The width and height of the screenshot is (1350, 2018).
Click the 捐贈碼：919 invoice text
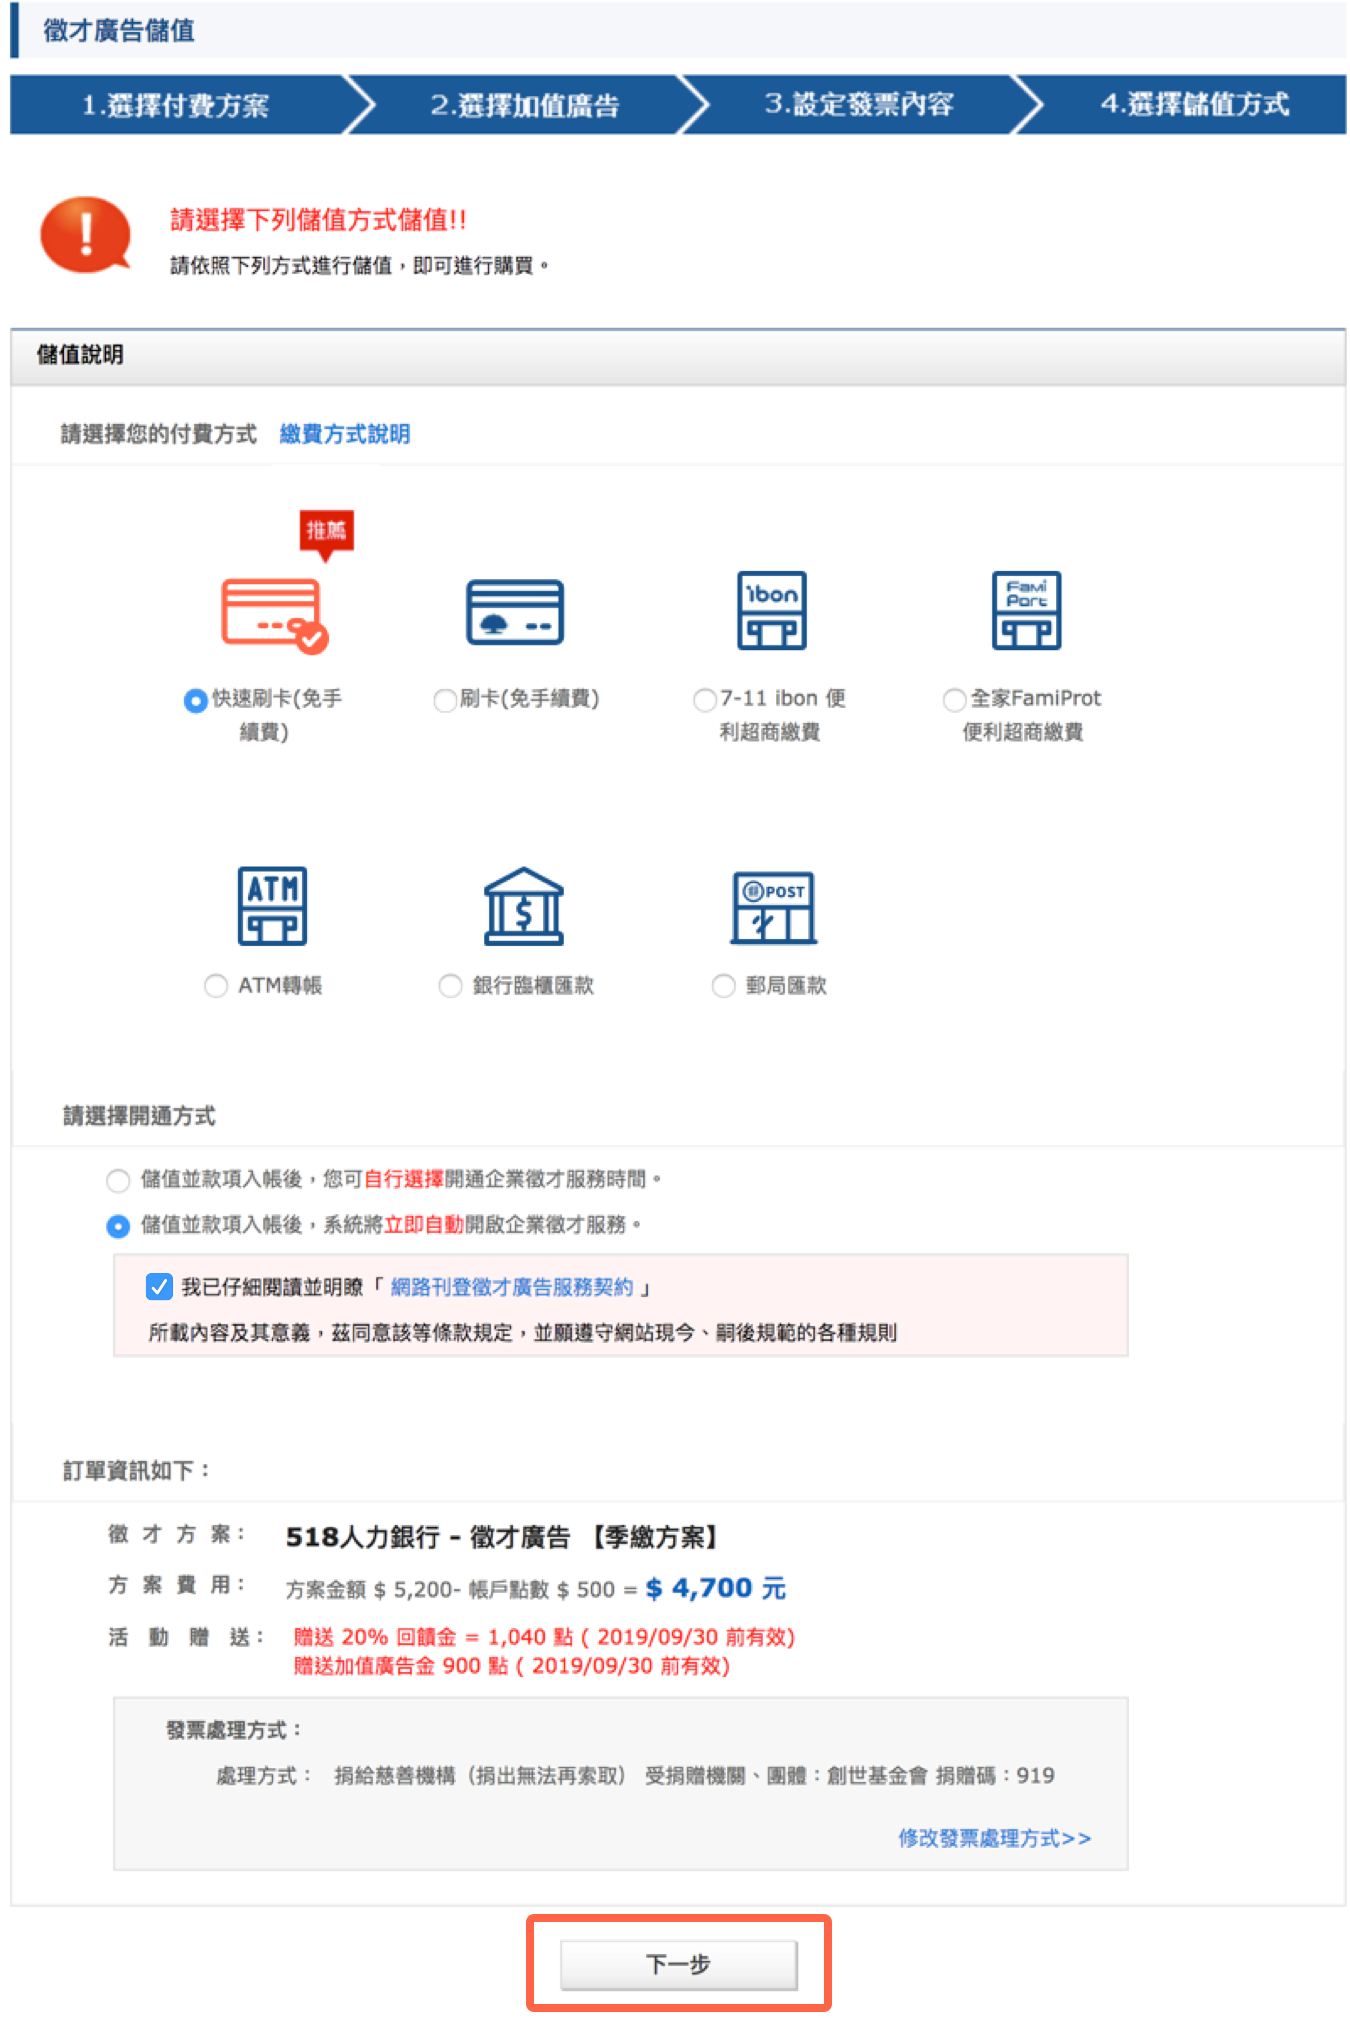(x=995, y=1775)
